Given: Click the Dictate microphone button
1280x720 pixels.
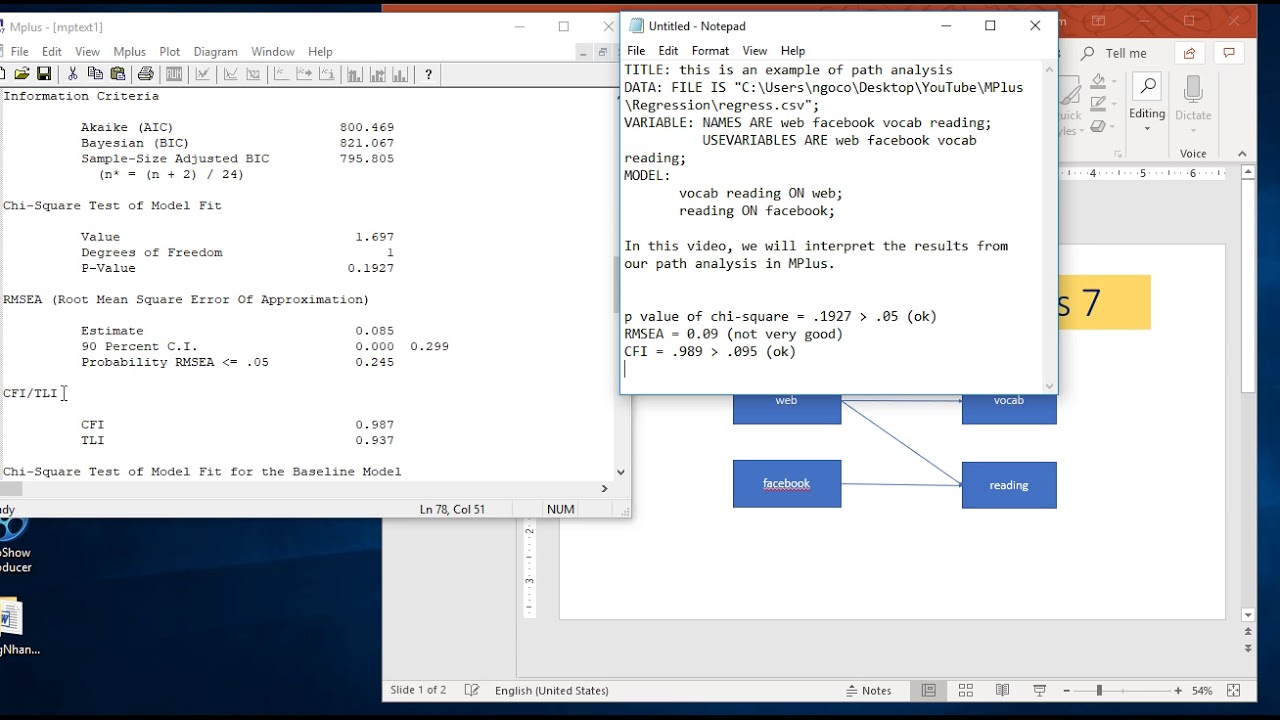Looking at the screenshot, I should point(1193,102).
